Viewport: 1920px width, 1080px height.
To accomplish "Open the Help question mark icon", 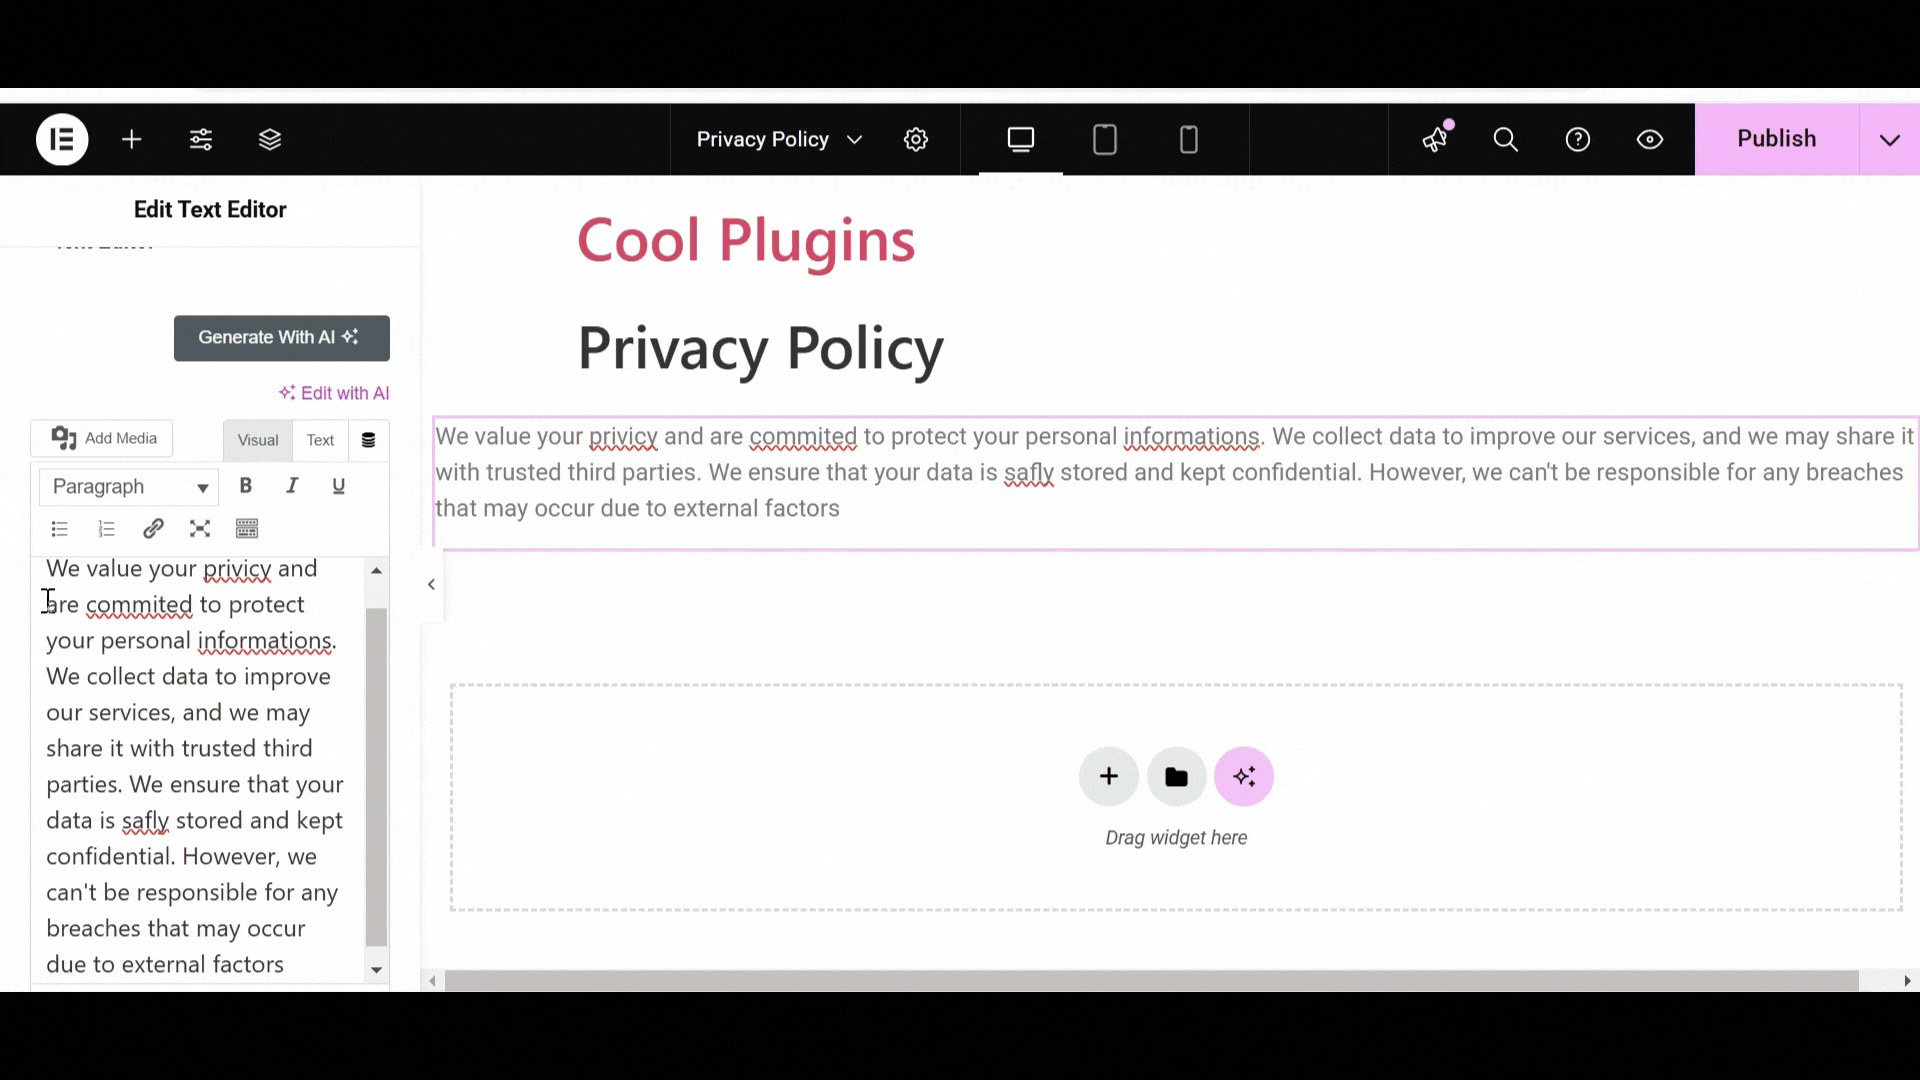I will (x=1578, y=139).
